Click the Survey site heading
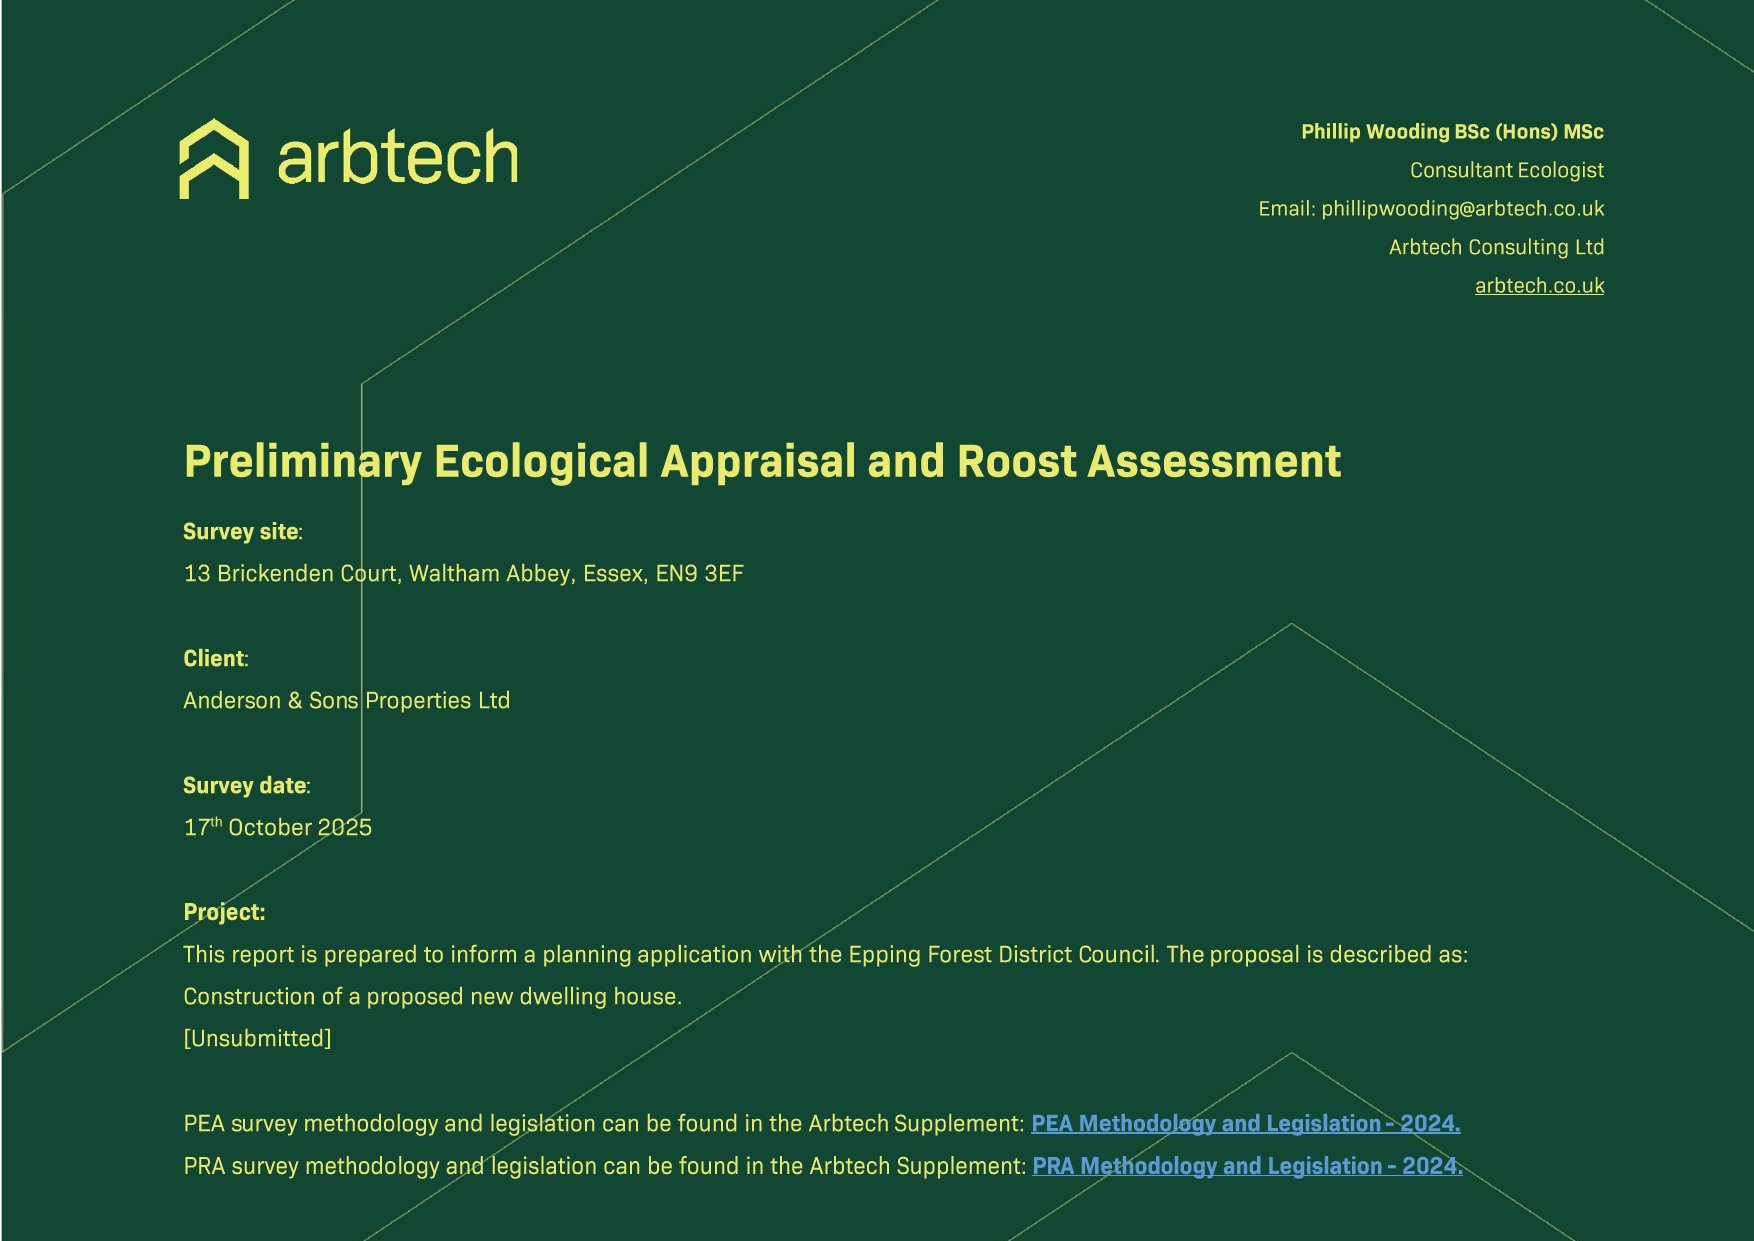 pos(241,532)
